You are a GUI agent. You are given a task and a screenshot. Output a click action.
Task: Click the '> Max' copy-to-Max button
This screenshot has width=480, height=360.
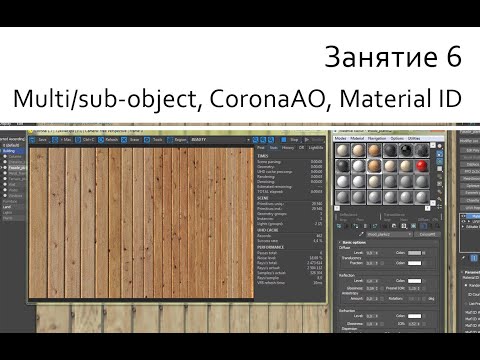click(x=62, y=140)
